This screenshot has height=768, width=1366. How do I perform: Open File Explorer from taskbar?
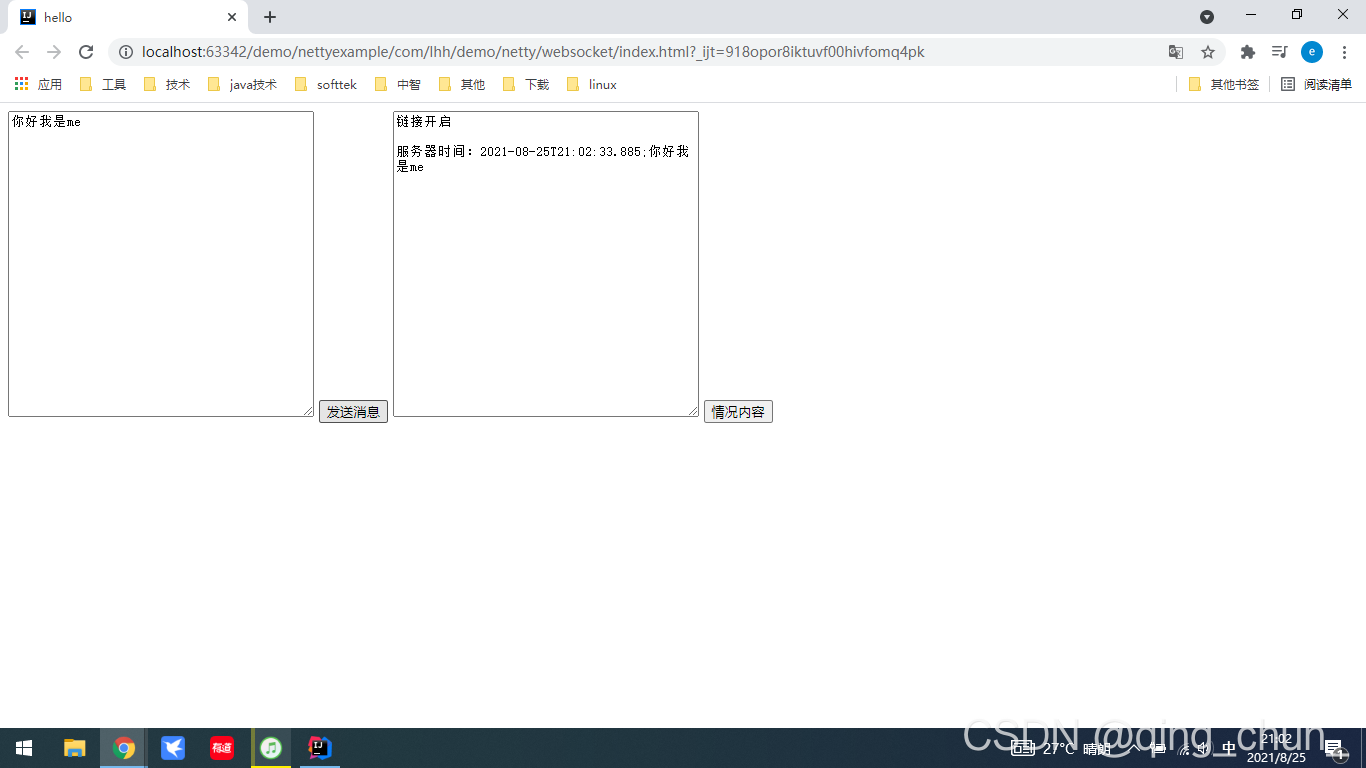pos(75,748)
